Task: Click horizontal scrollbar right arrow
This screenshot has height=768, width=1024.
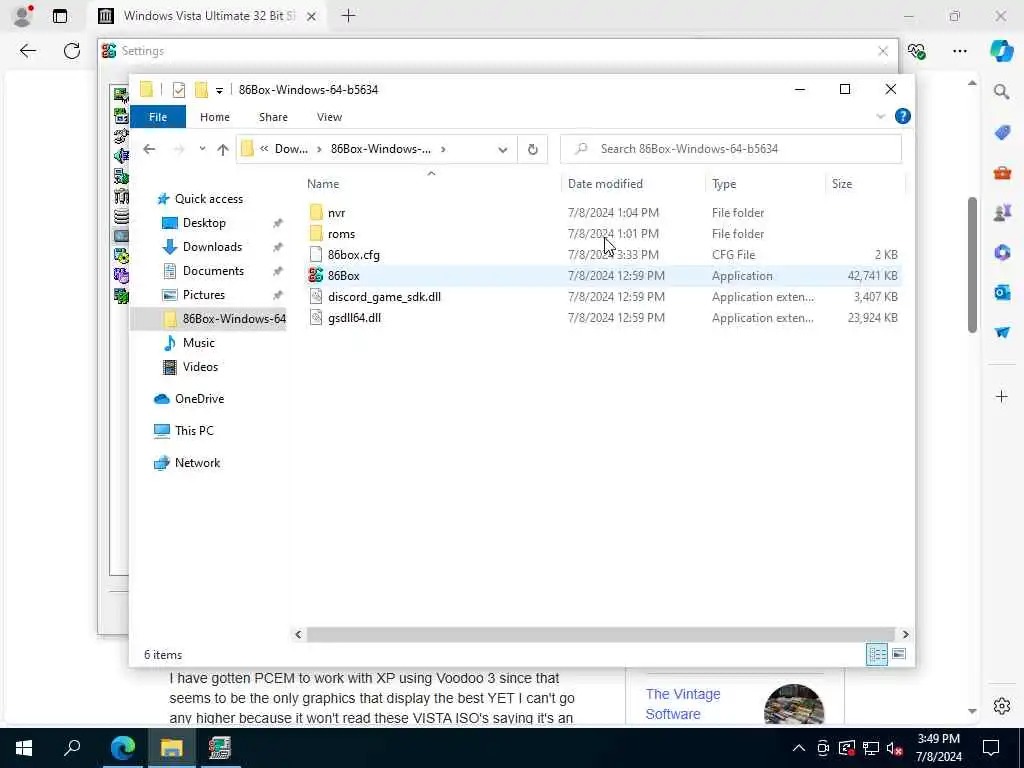Action: (x=905, y=634)
